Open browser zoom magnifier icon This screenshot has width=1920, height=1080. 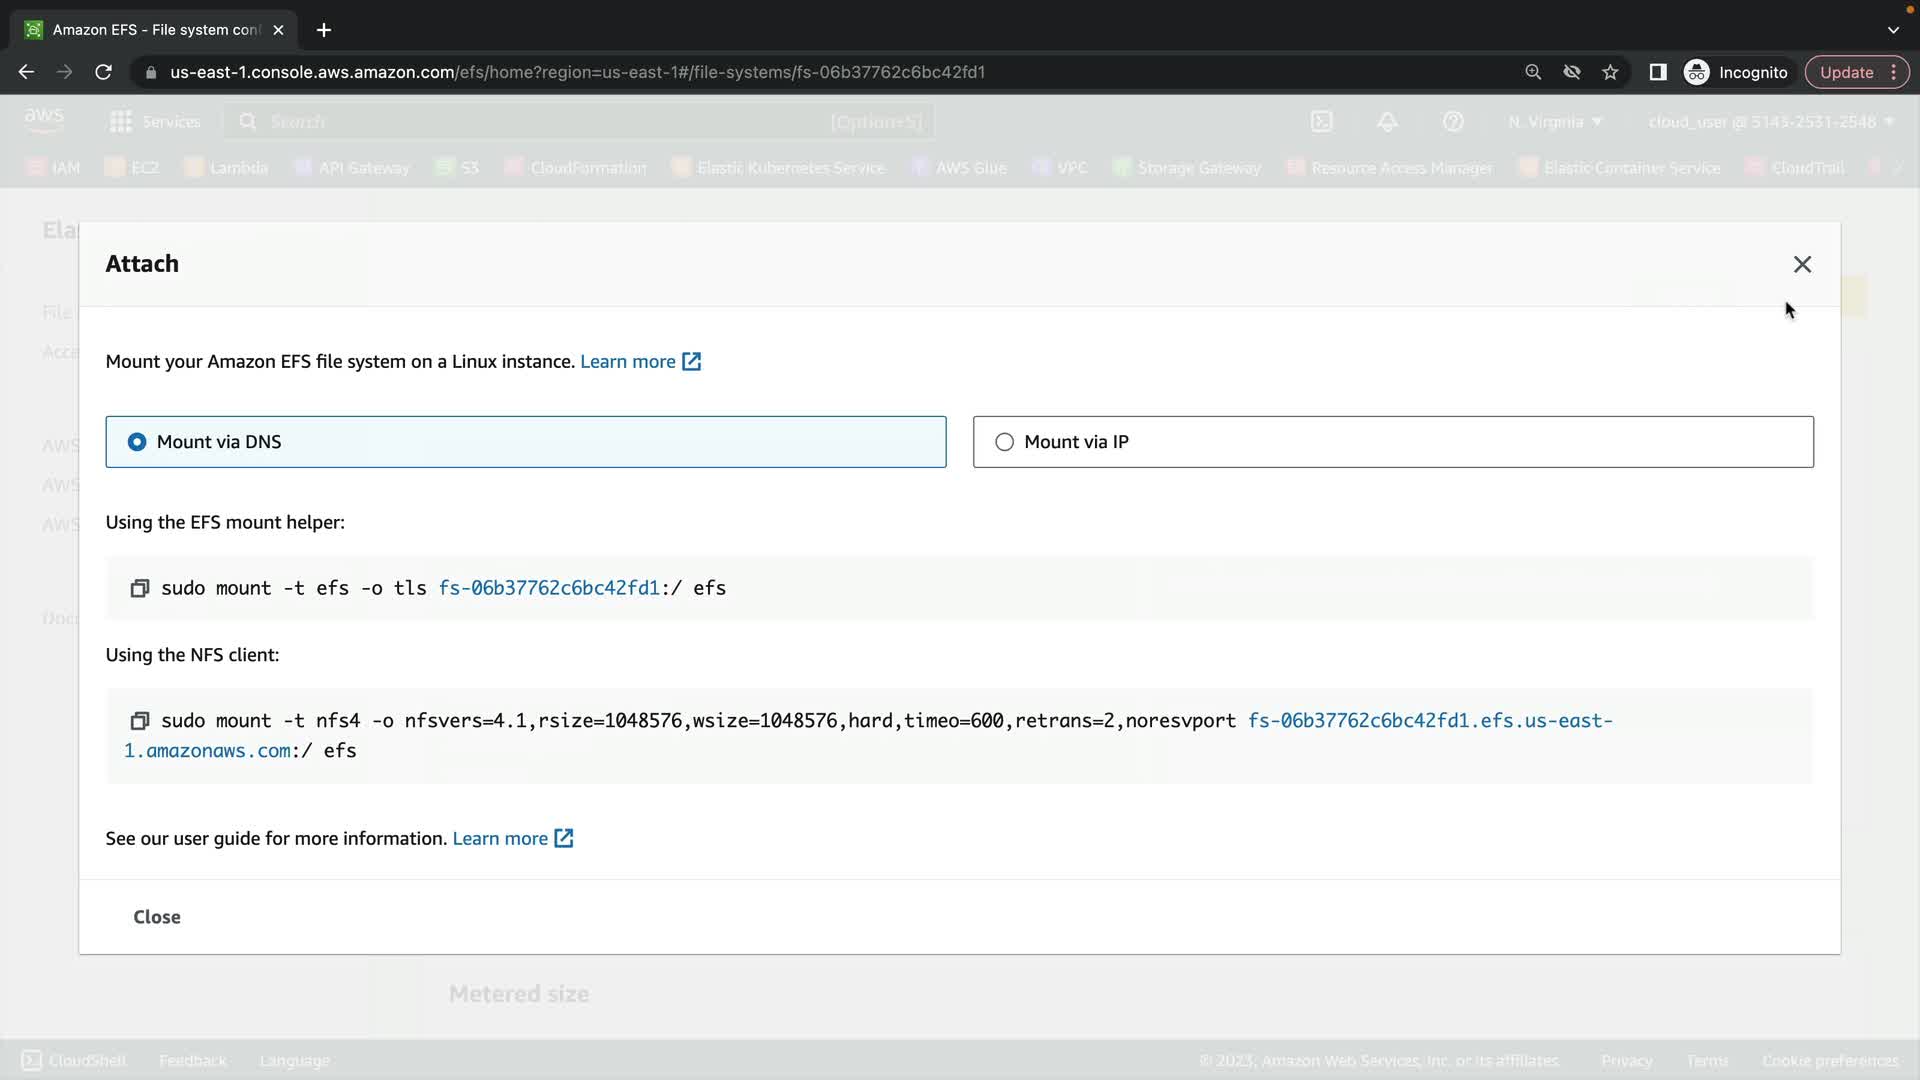tap(1533, 72)
